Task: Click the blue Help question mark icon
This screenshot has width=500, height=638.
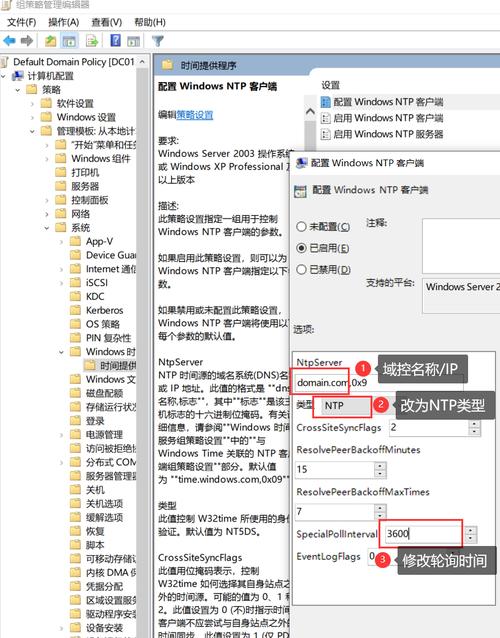Action: 116,40
